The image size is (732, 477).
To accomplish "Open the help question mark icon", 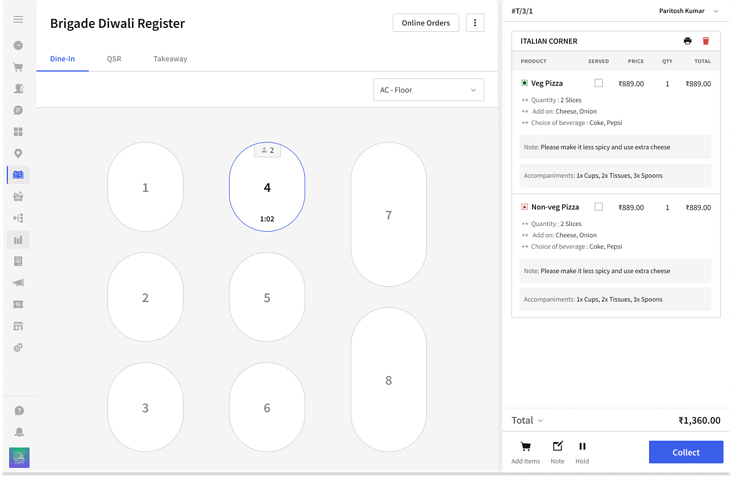I will tap(18, 411).
